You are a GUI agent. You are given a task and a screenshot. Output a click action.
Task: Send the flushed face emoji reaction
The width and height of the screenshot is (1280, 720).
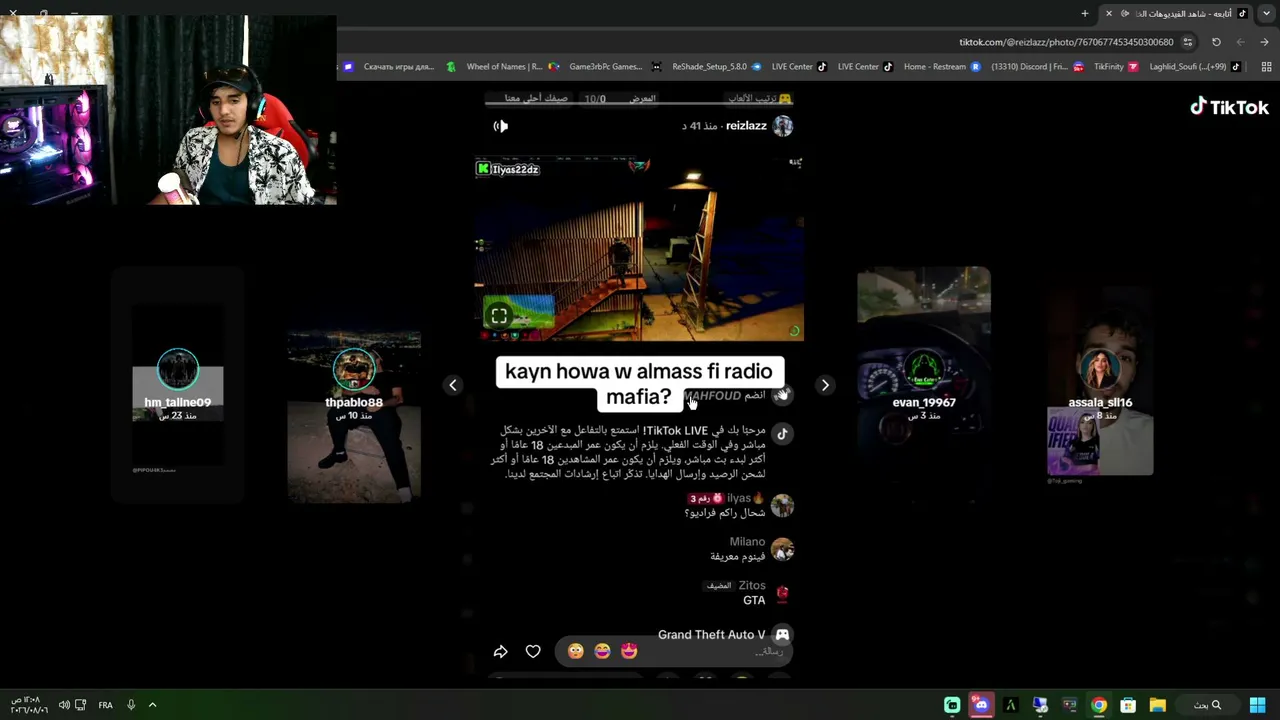tap(575, 651)
